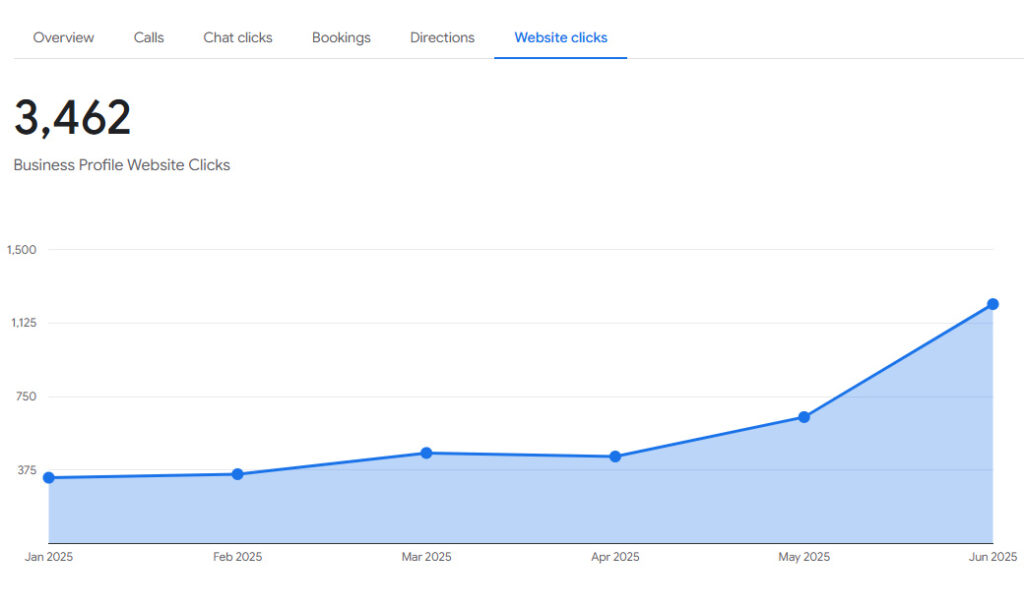
Task: Click the Mar 2025 x-axis label
Action: tap(426, 557)
